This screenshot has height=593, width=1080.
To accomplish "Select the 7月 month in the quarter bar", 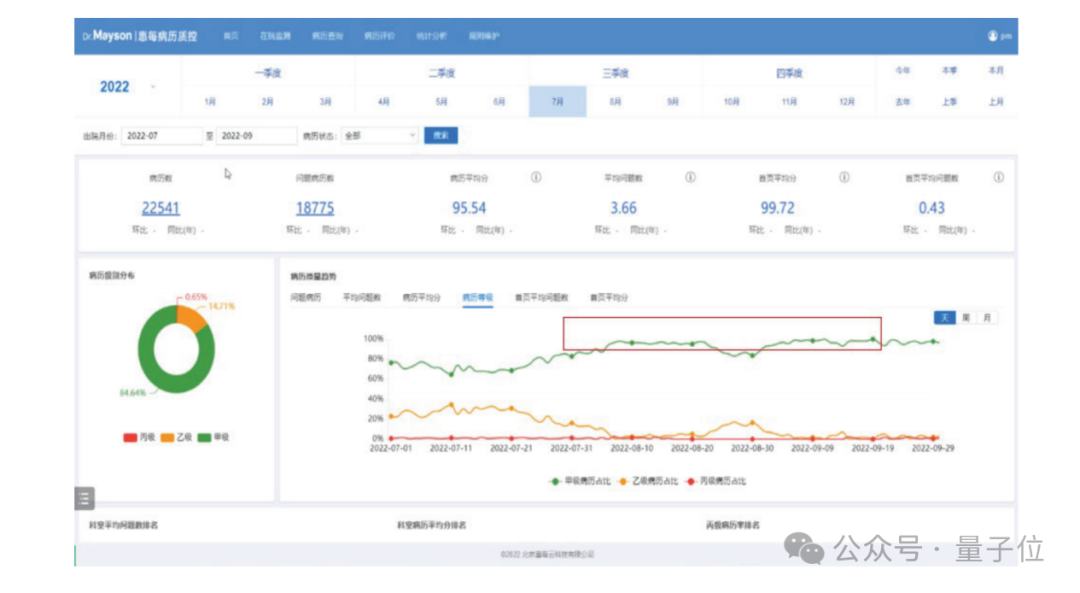I will coord(557,101).
